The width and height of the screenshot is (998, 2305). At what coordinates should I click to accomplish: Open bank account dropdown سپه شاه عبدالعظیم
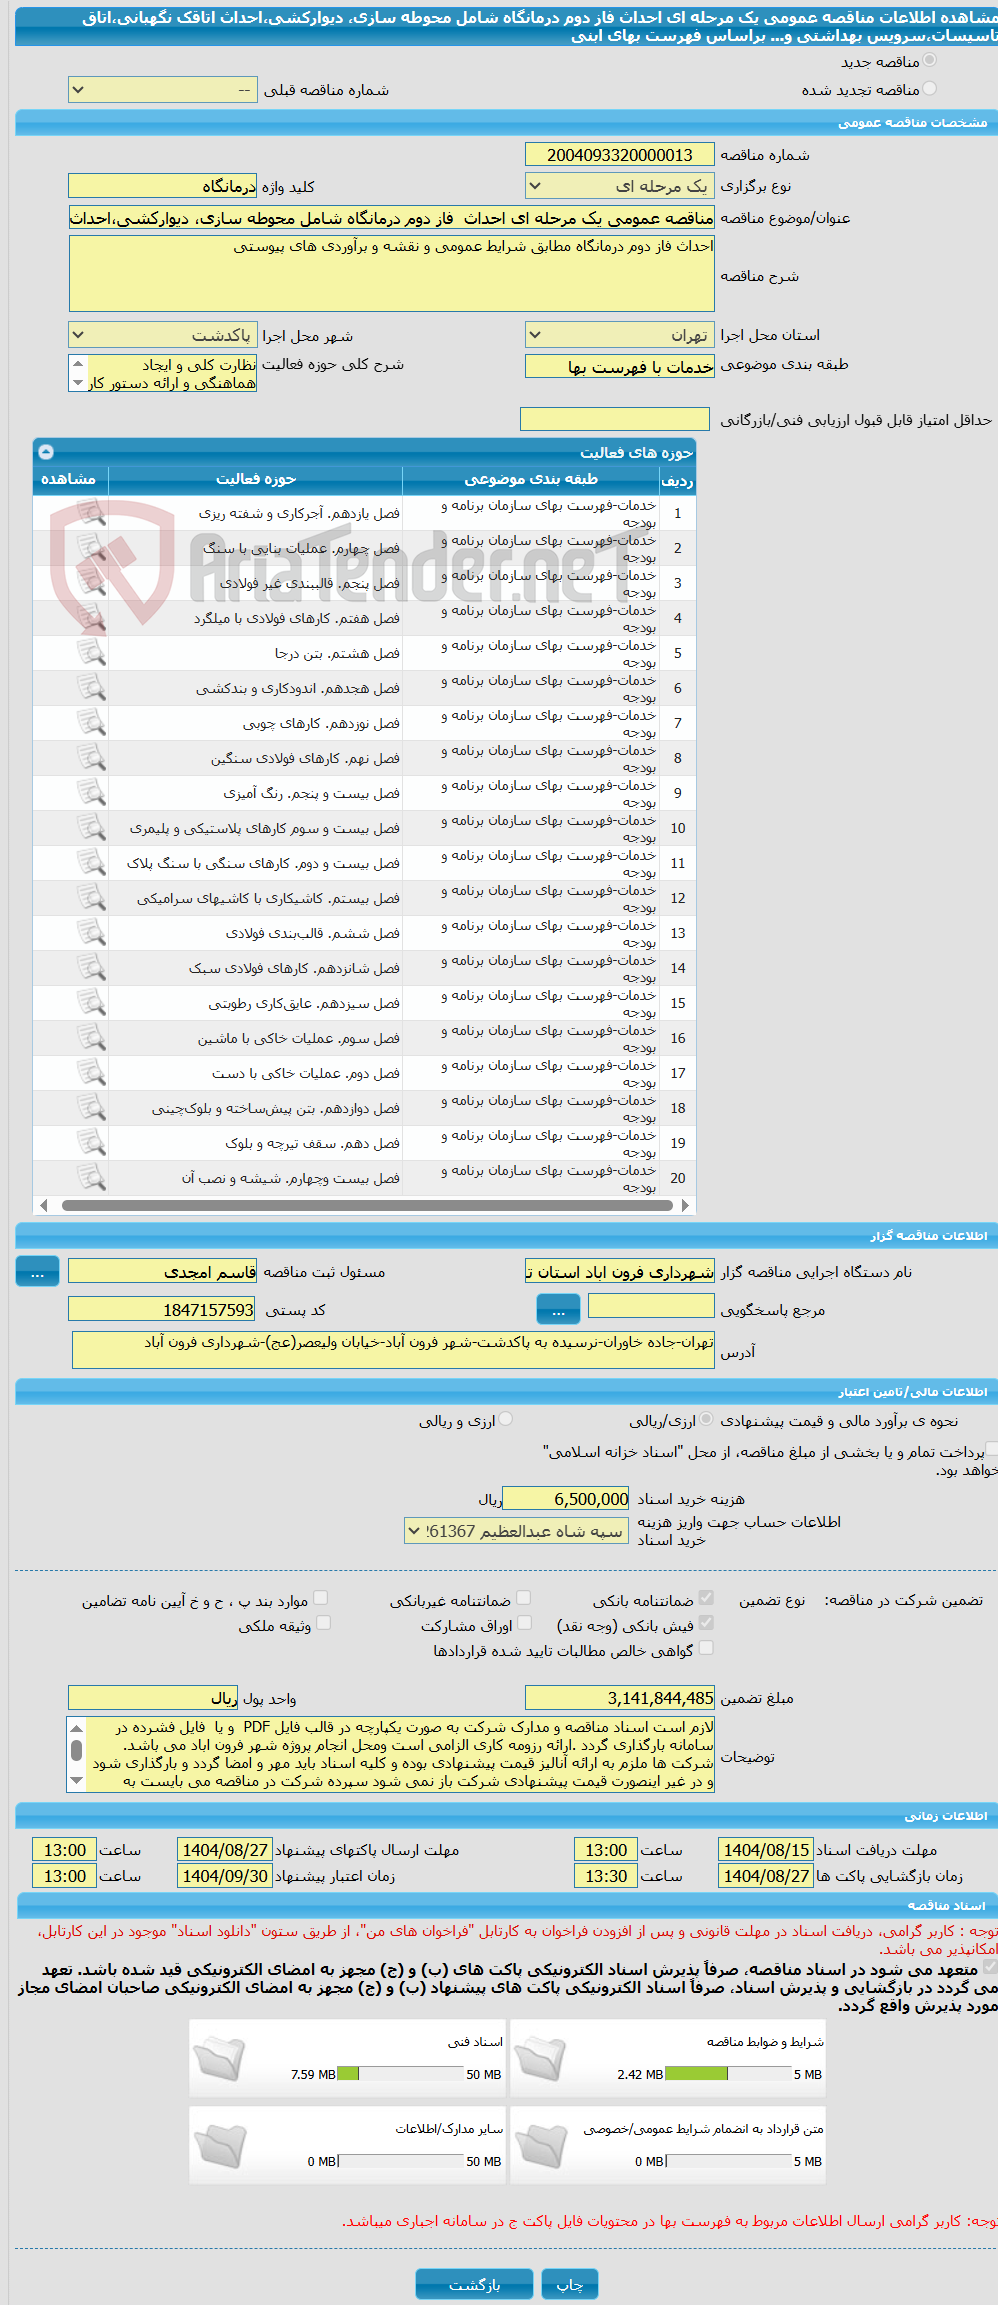(517, 1531)
